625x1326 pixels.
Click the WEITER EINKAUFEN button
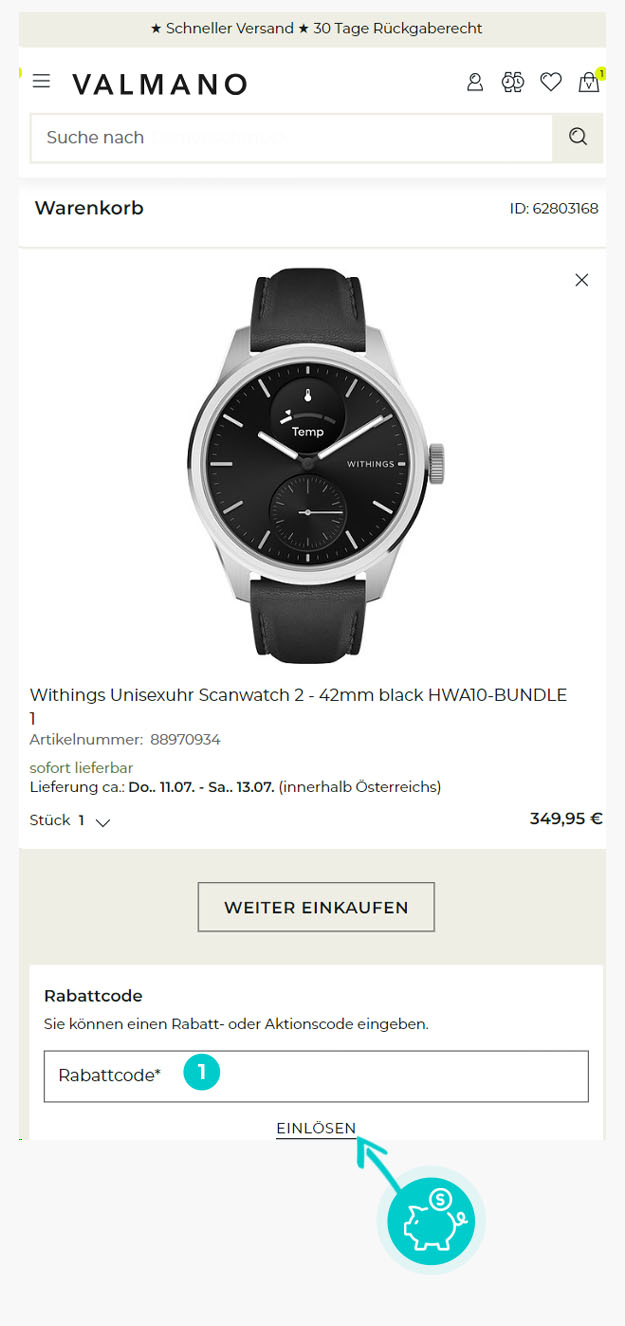coord(316,907)
